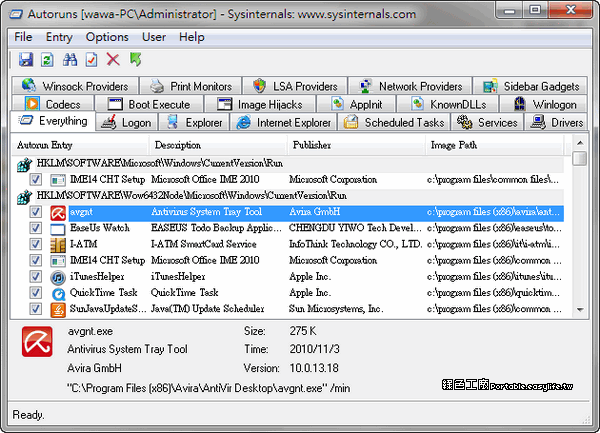Image resolution: width=600 pixels, height=433 pixels.
Task: Open Find with the binoculars icon
Action: click(70, 60)
